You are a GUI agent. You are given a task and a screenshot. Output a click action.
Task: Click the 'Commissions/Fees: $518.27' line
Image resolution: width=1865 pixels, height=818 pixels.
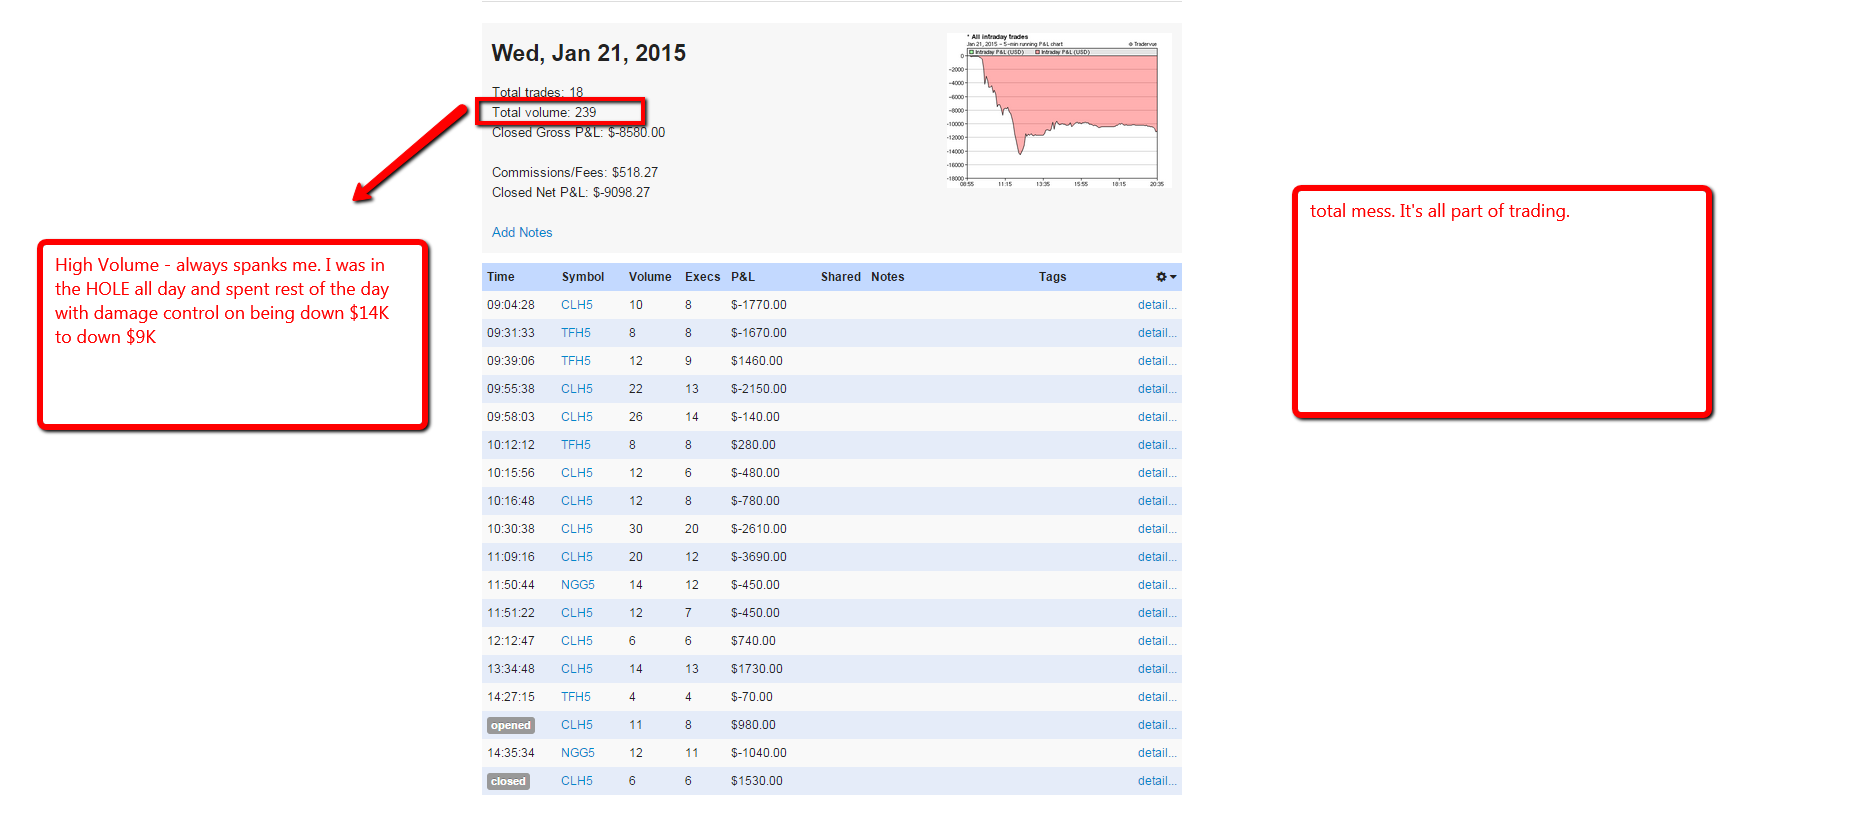(575, 173)
